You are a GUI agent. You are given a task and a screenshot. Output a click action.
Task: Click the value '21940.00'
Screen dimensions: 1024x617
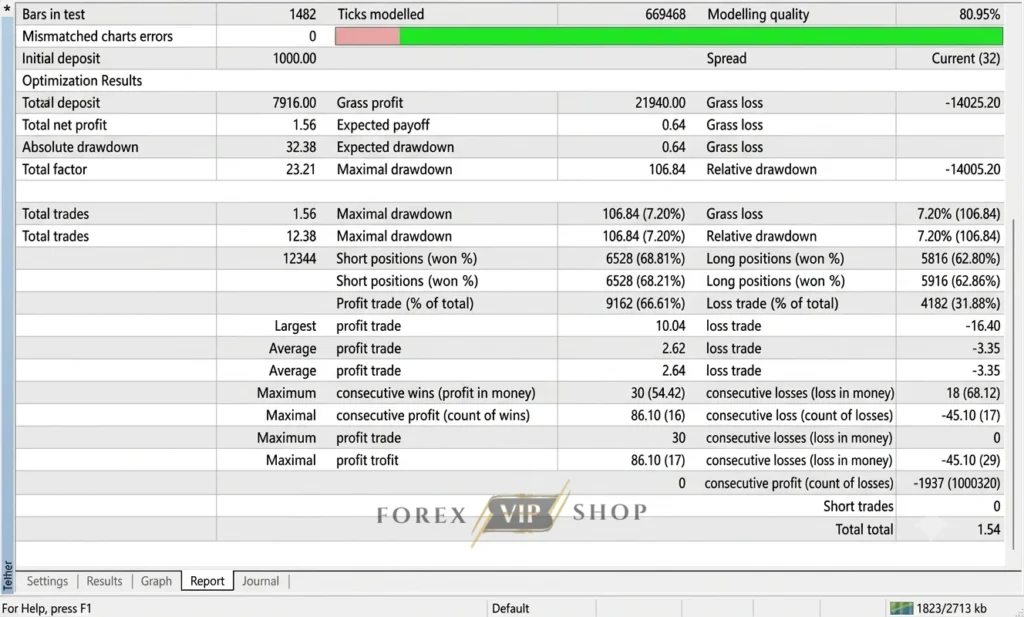(x=660, y=103)
